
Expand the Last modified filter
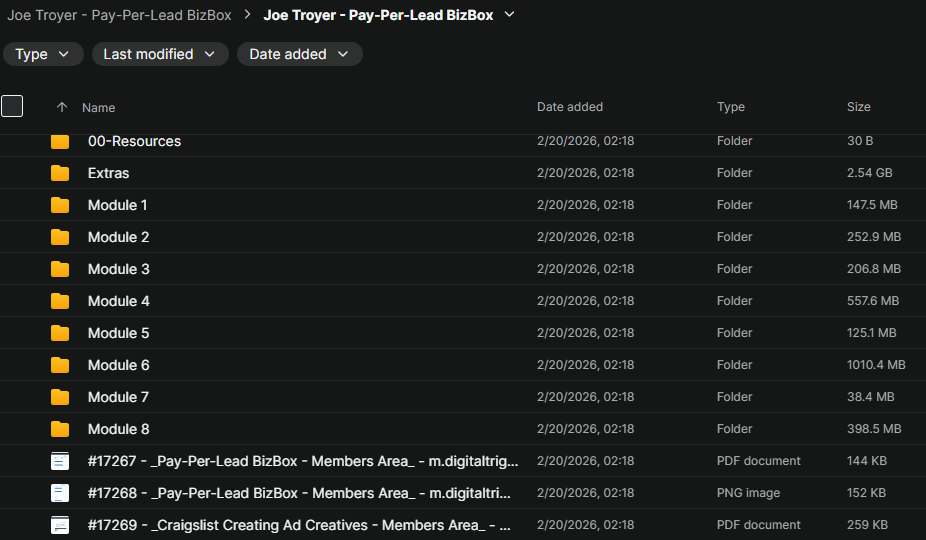160,54
